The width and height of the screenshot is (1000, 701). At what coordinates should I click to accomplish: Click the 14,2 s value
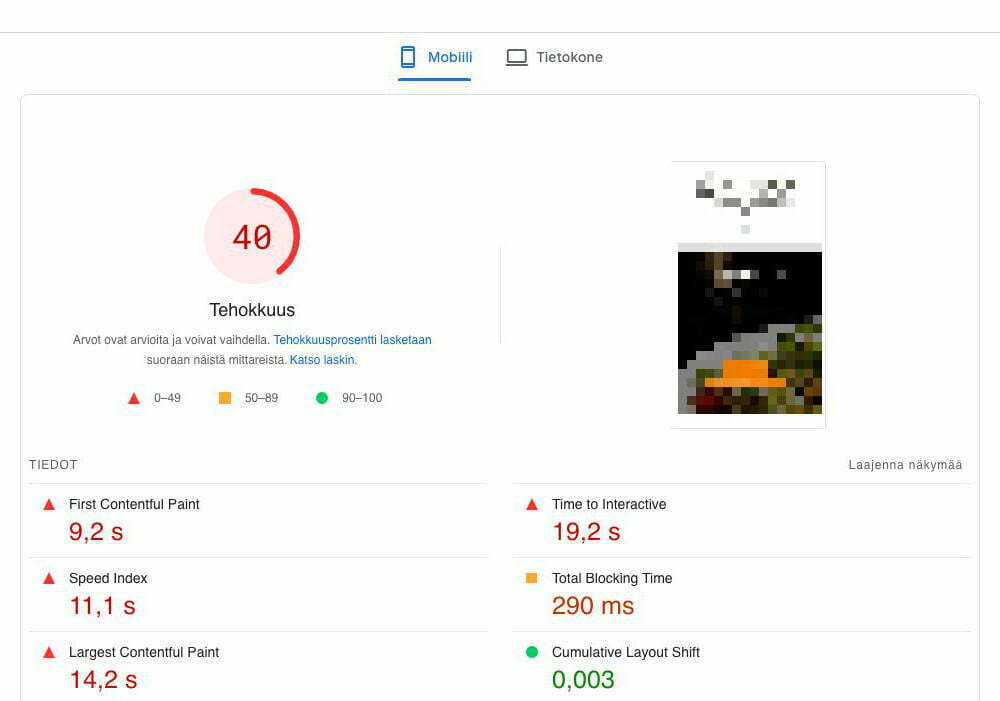(x=103, y=680)
